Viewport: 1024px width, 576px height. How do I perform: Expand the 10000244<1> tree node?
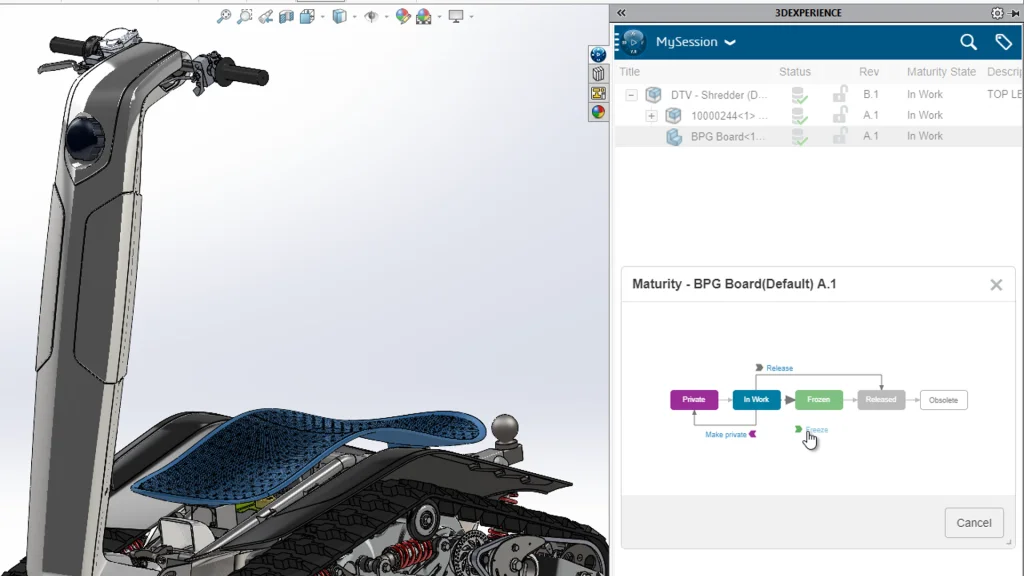tap(651, 116)
